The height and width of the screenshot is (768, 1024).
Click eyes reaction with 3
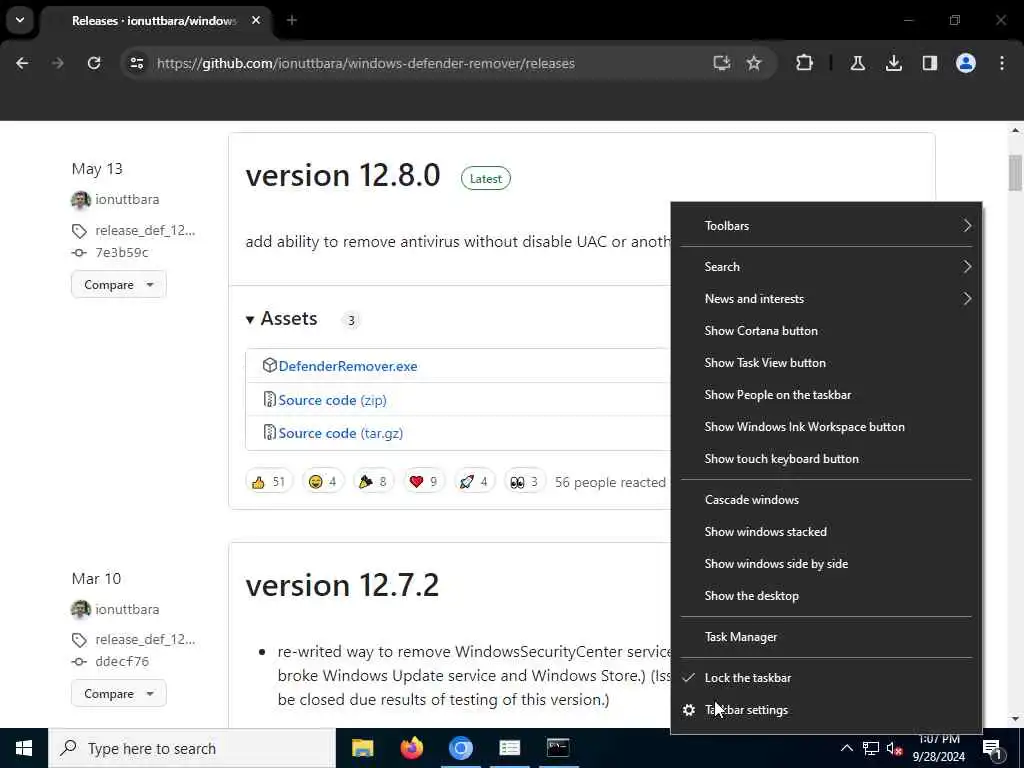524,482
